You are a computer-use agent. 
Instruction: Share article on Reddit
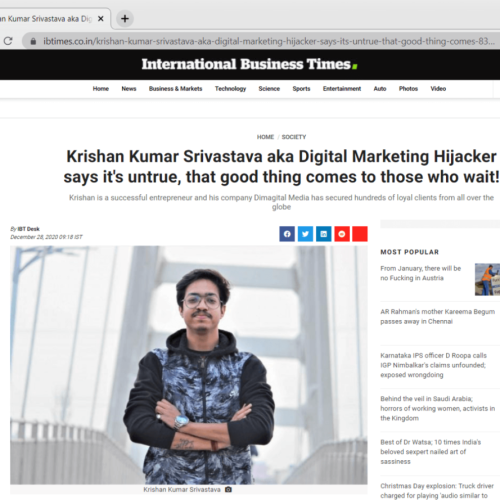(x=342, y=234)
